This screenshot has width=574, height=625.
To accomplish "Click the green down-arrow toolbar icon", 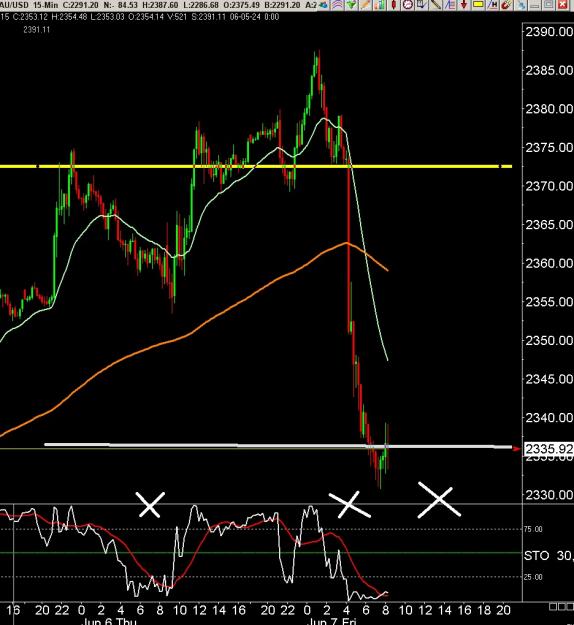I will pos(352,5).
